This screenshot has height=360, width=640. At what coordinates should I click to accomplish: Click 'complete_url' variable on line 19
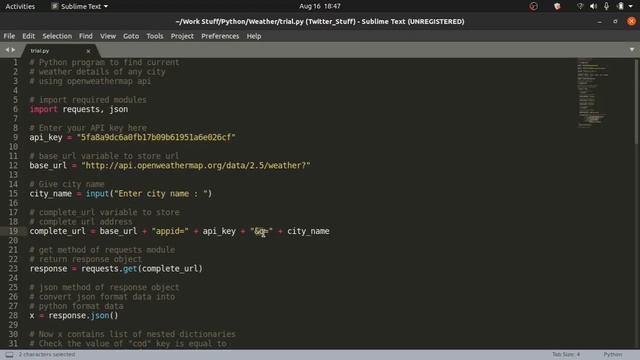tap(58, 231)
